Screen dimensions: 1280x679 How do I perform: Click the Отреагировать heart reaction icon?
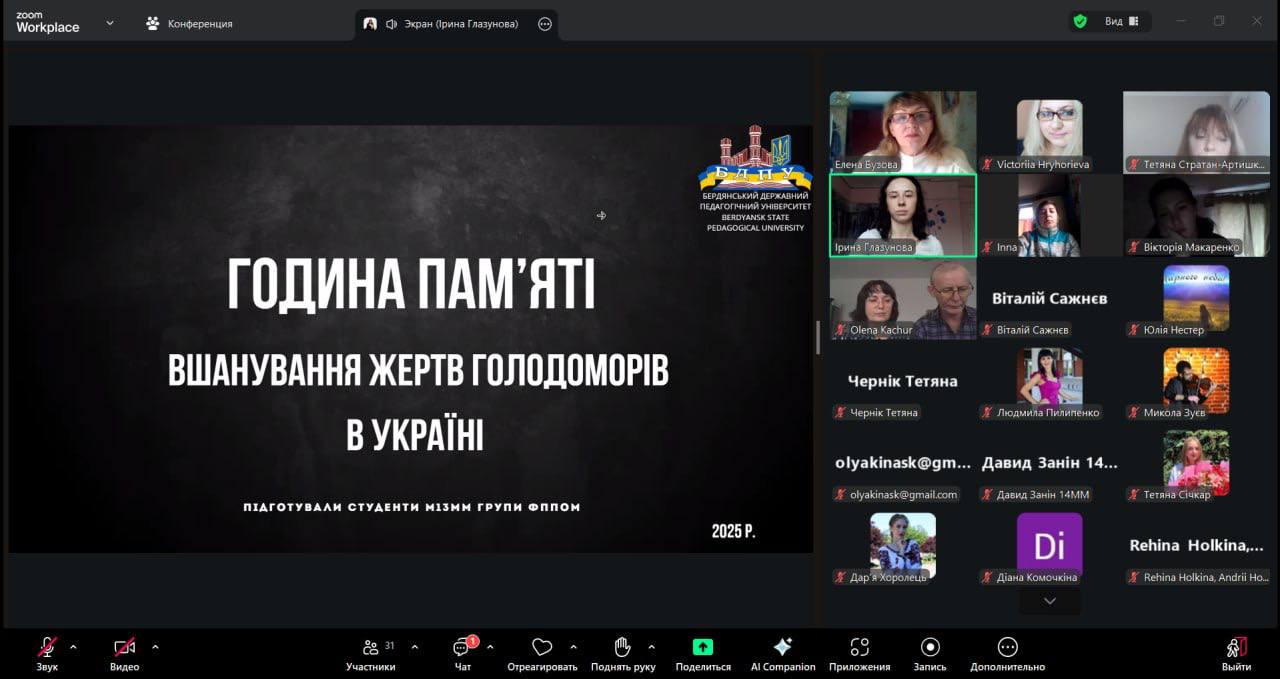(x=542, y=648)
